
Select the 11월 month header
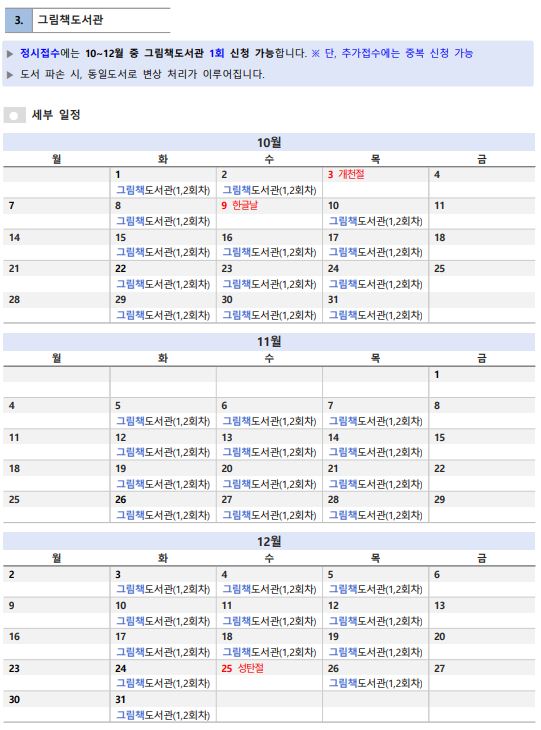(x=269, y=341)
